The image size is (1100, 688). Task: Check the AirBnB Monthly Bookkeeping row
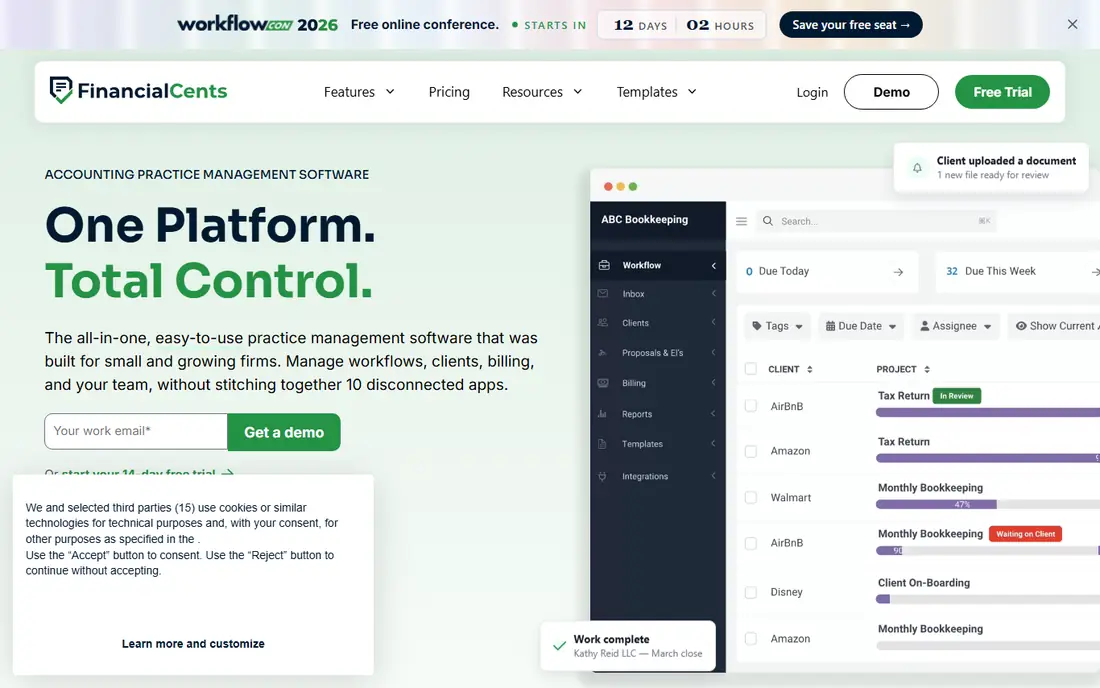click(x=751, y=543)
